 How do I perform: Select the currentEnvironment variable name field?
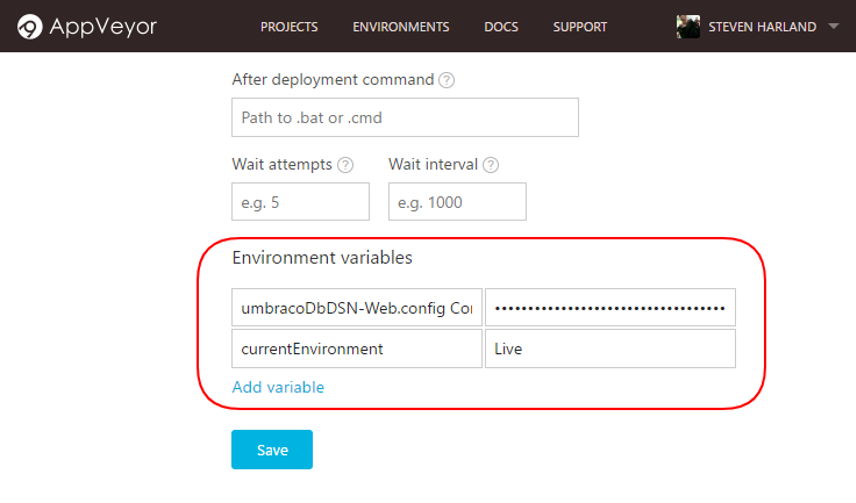(x=356, y=349)
